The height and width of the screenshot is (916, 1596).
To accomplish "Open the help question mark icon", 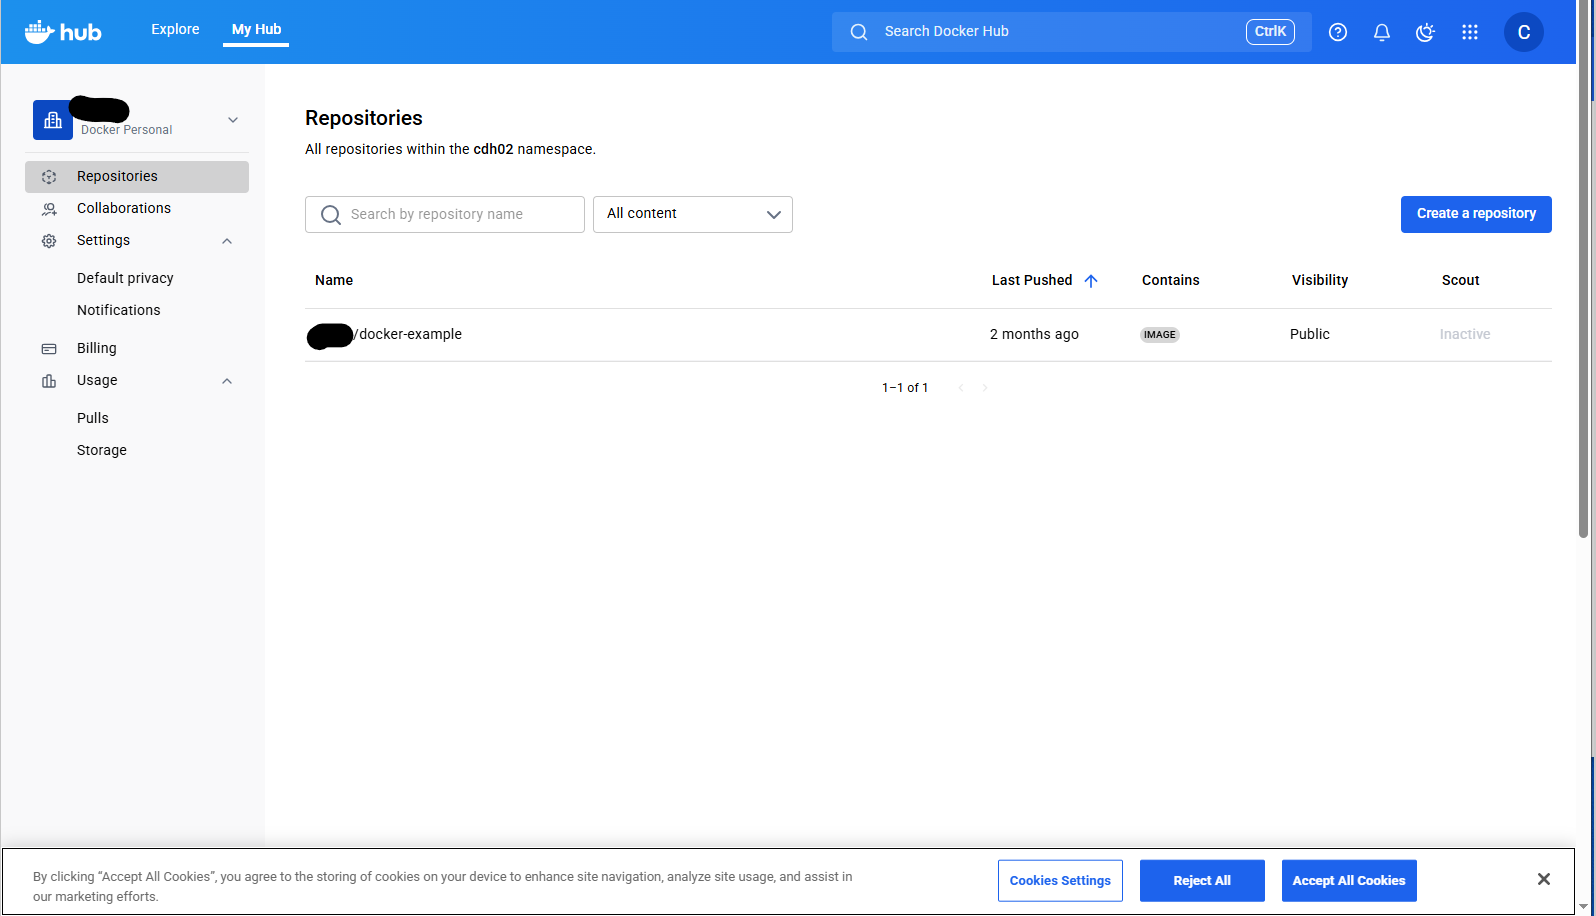I will tap(1338, 32).
